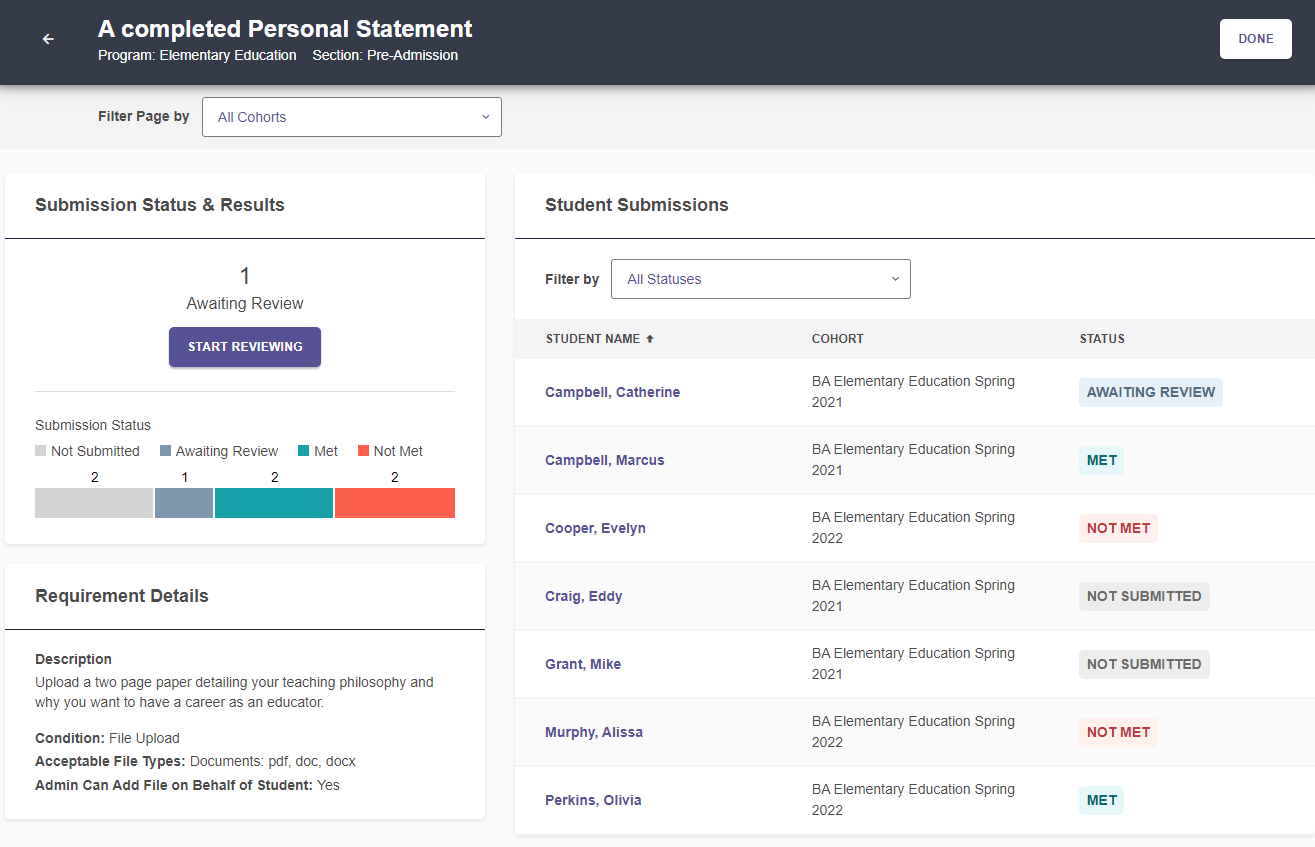The image size is (1315, 847).
Task: Open Campbell, Catherine's submission
Action: [x=612, y=392]
